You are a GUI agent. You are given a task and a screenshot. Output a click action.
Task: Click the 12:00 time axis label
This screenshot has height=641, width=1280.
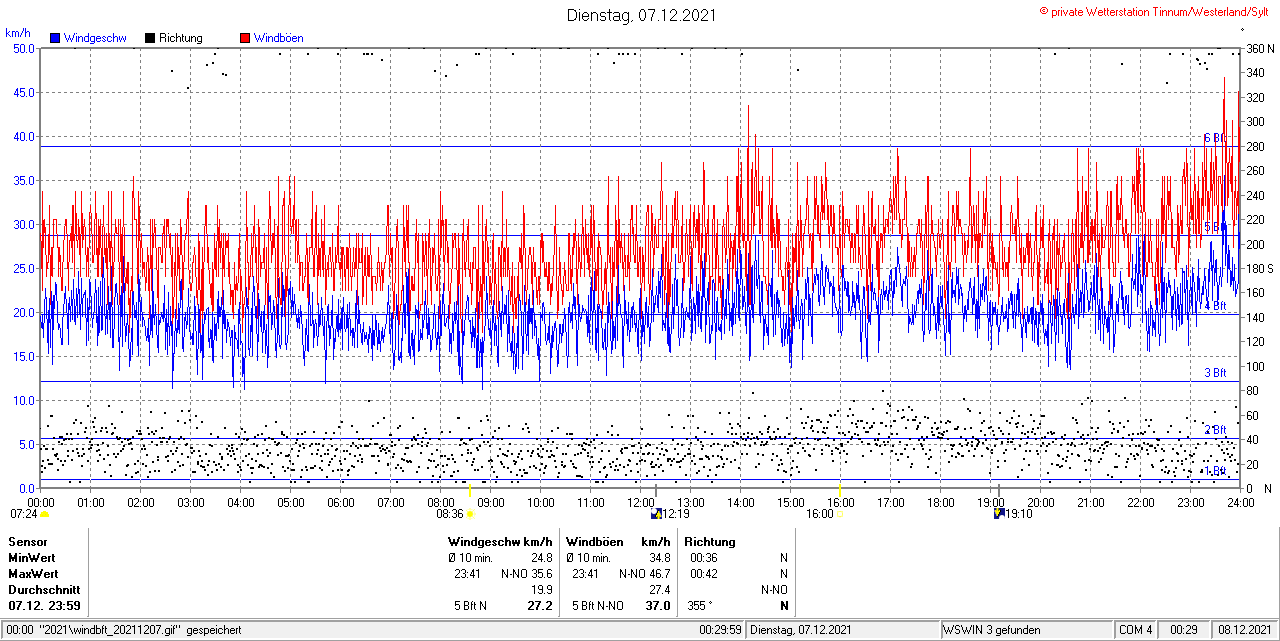pyautogui.click(x=640, y=502)
